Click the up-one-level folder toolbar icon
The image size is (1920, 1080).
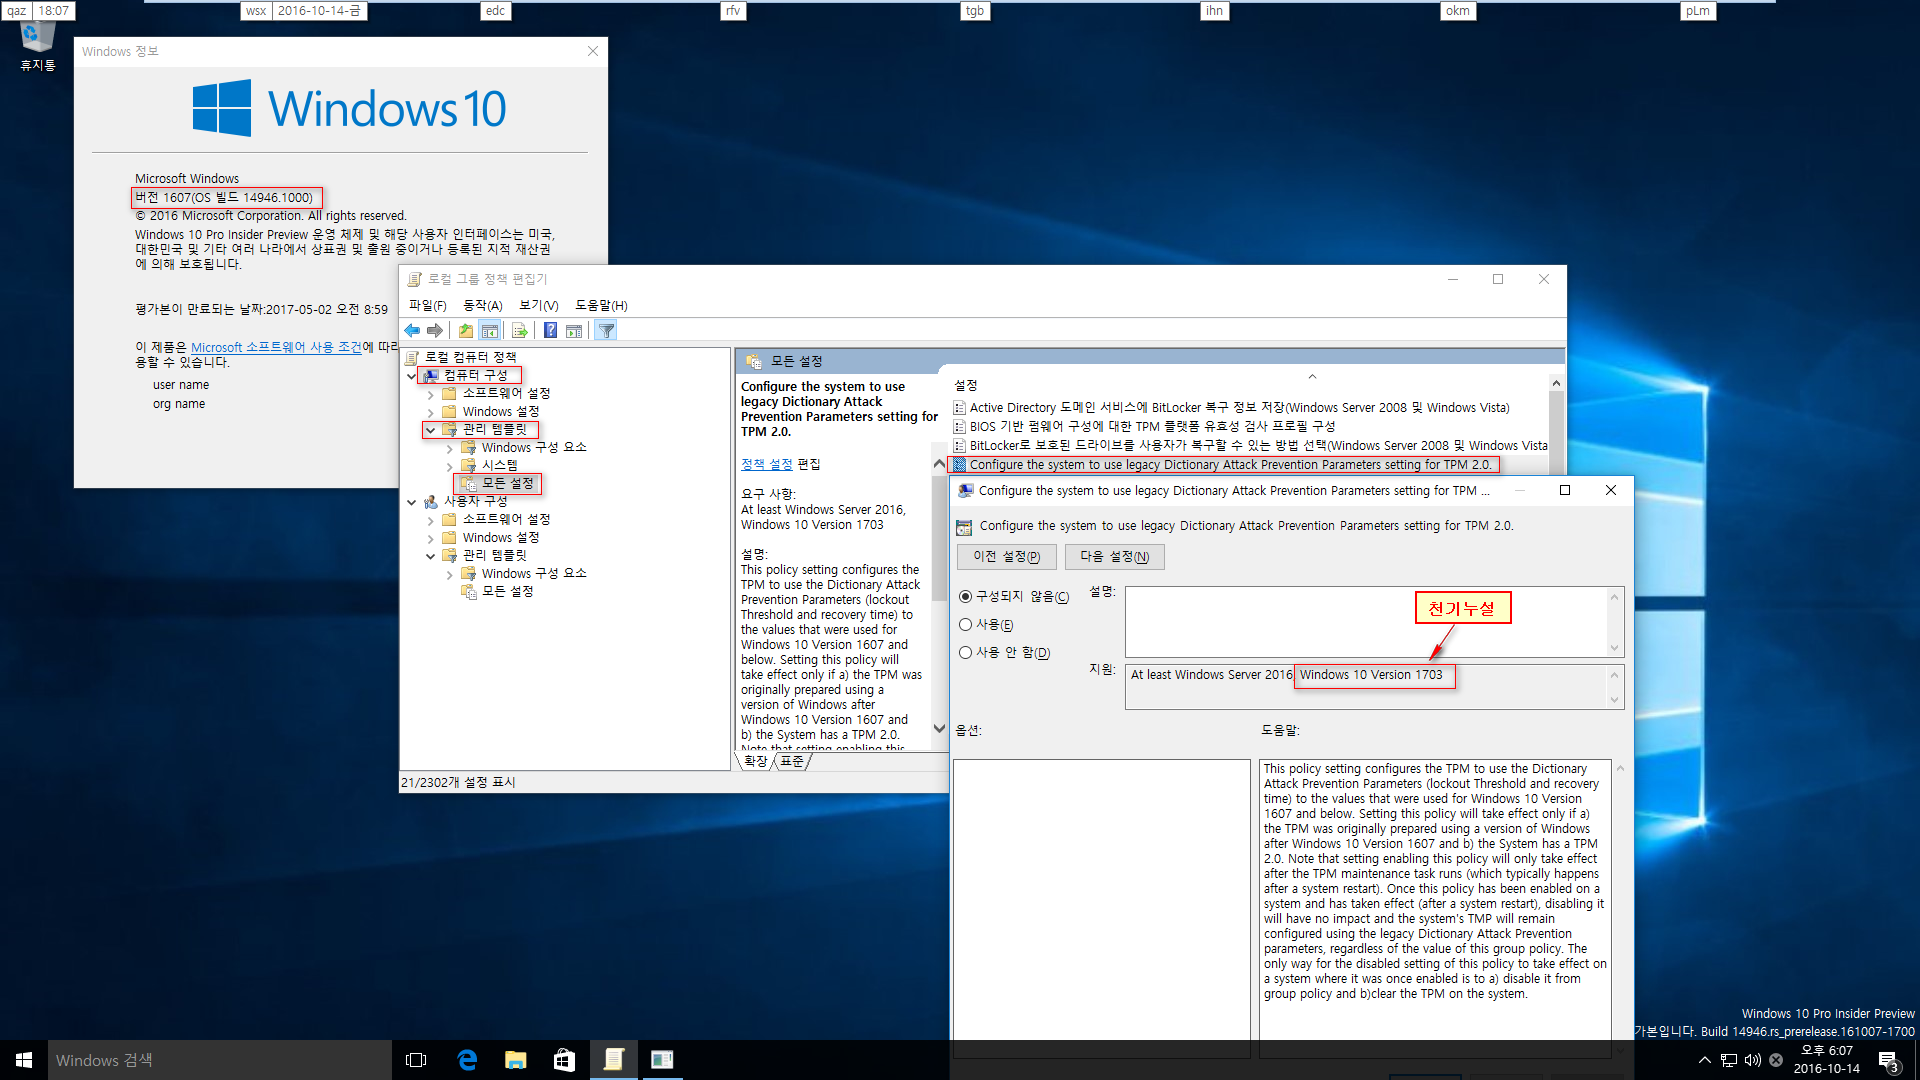pos(466,331)
